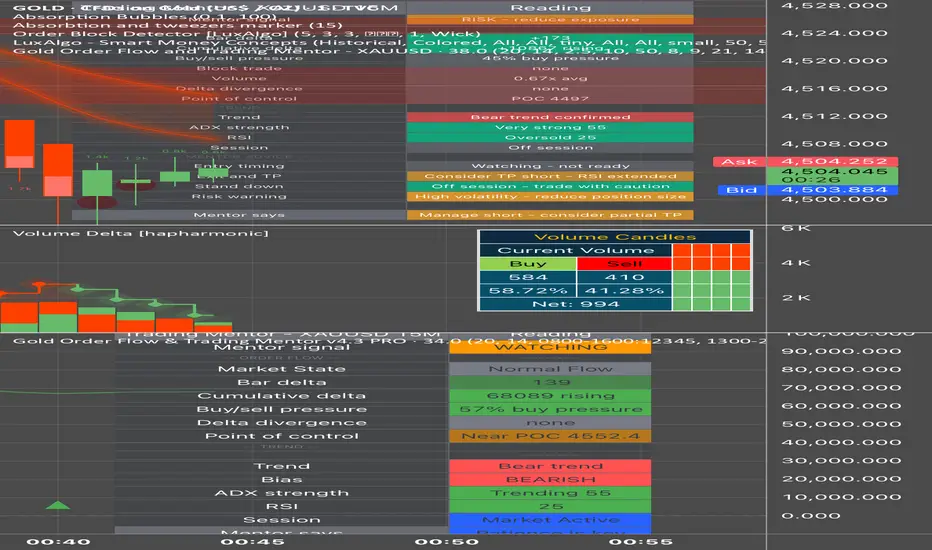Click the 41.28% sell percentage
Viewport: 932px width, 550px height.
[x=624, y=291]
